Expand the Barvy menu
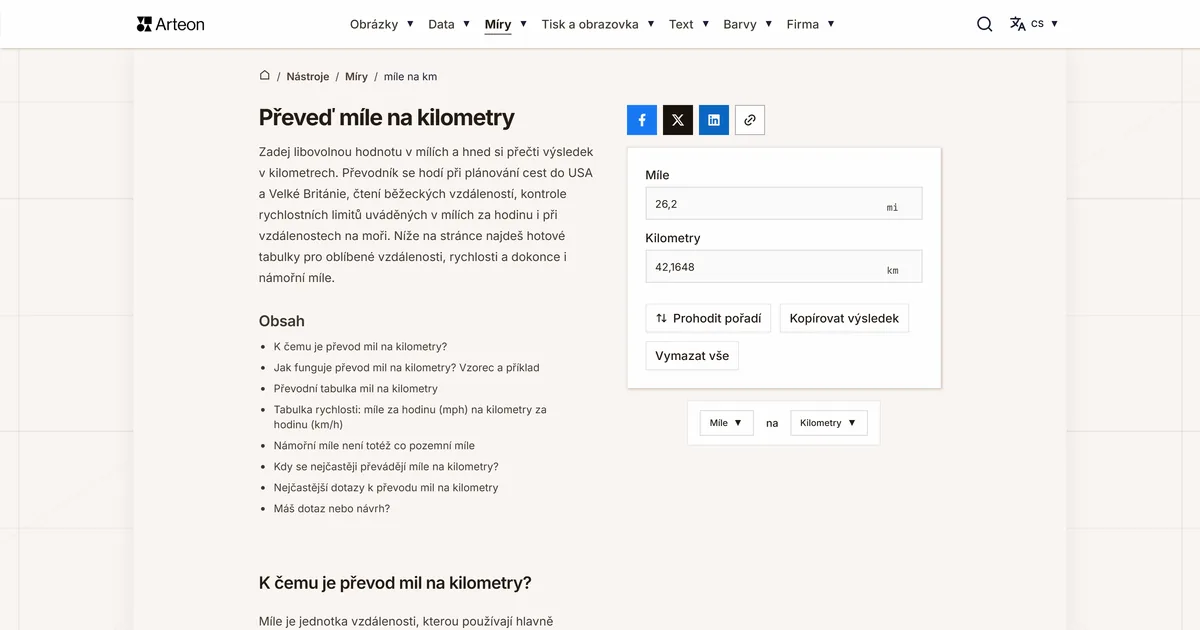Image resolution: width=1200 pixels, height=630 pixels. coord(748,24)
